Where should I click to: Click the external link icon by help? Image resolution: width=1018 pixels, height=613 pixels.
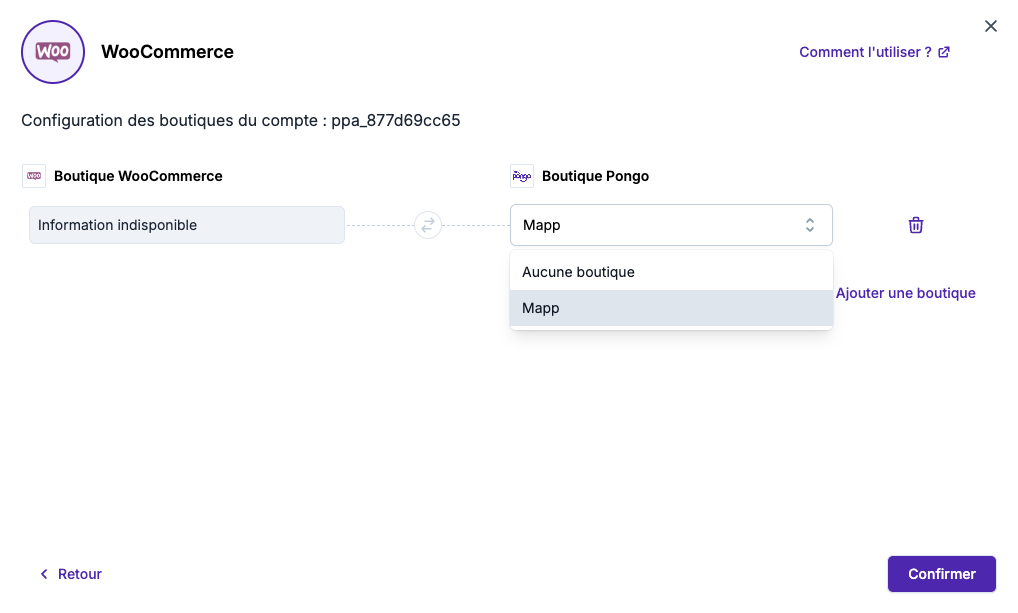click(x=944, y=52)
